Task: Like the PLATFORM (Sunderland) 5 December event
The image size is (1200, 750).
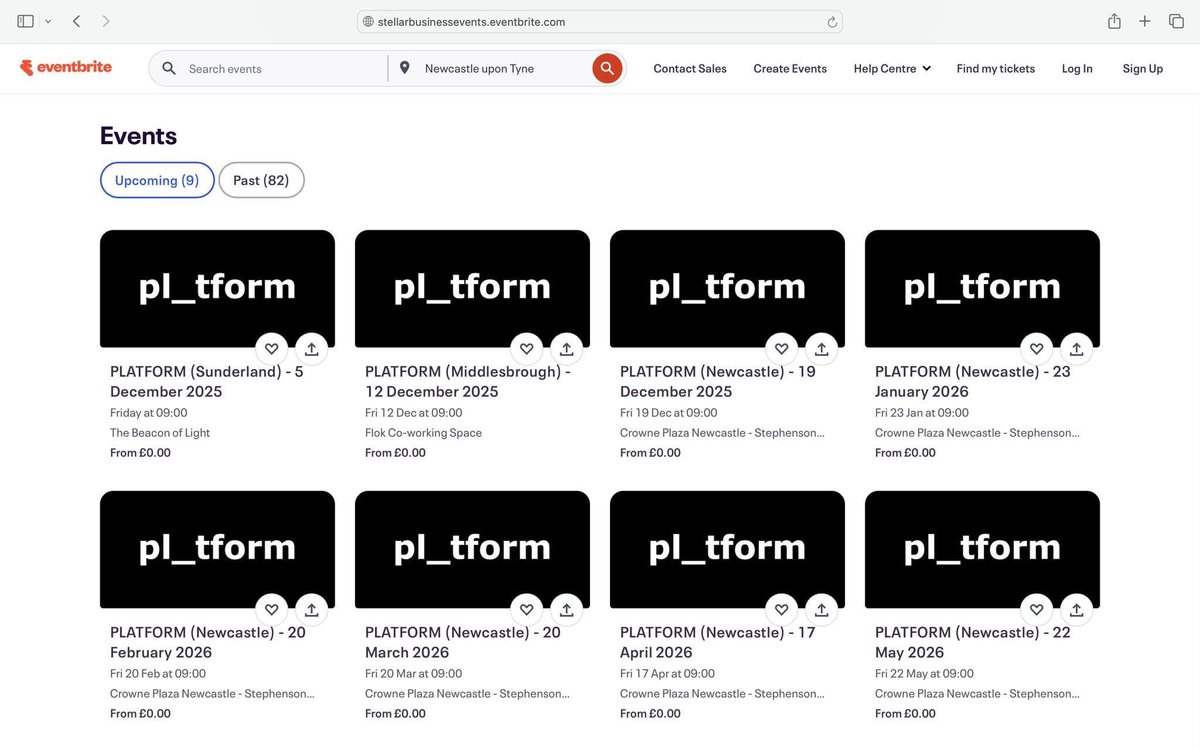Action: [x=272, y=349]
